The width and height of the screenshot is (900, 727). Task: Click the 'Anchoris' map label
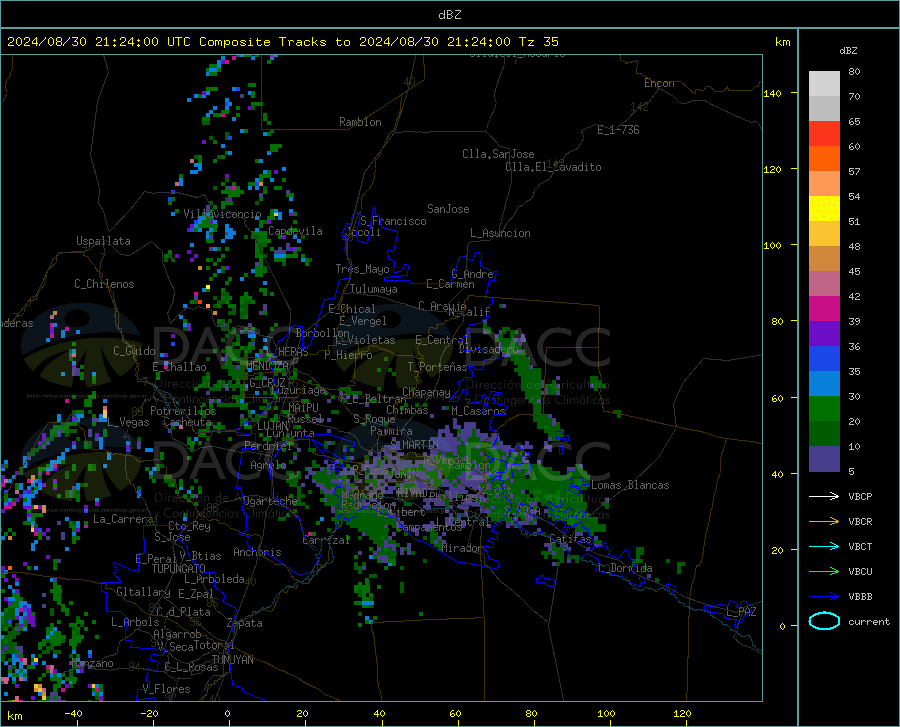point(257,552)
